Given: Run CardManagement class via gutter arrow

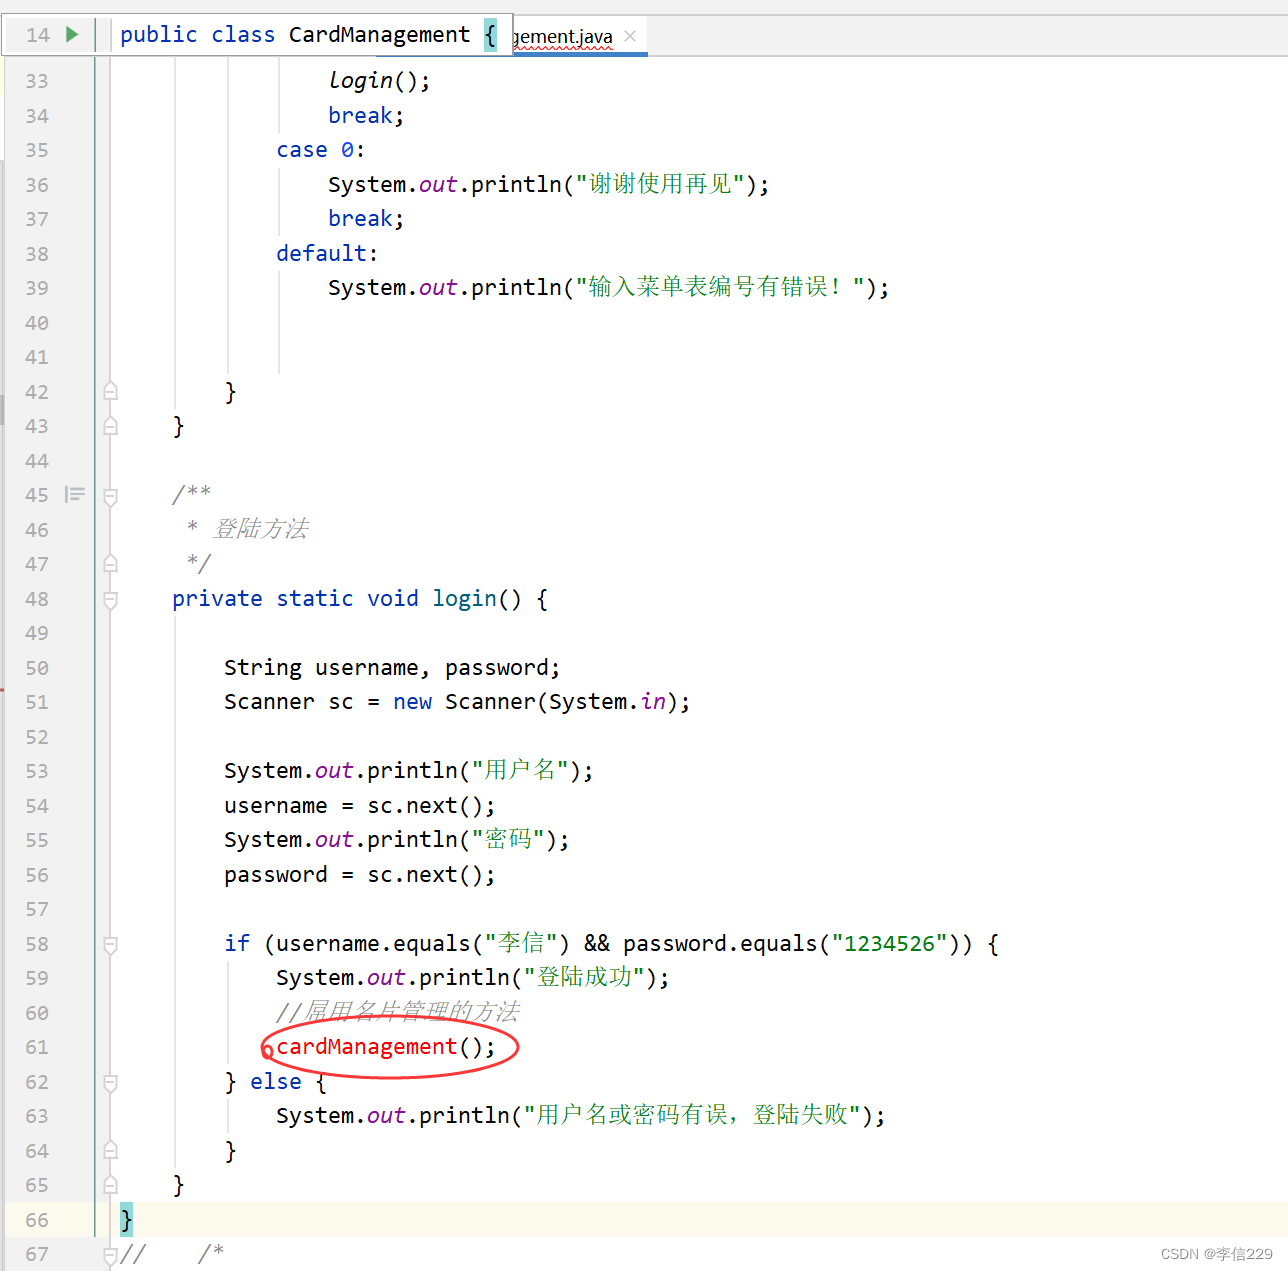Looking at the screenshot, I should 72,34.
